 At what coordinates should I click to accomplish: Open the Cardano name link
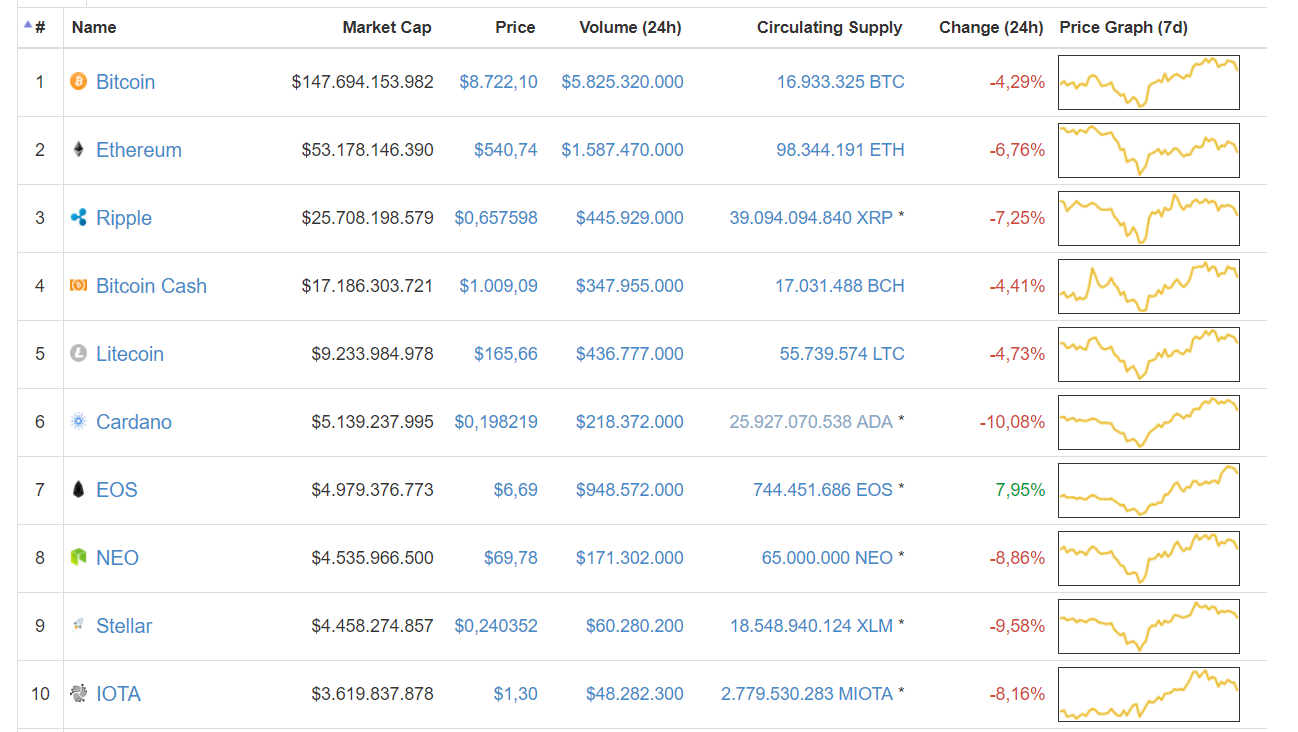coord(134,422)
